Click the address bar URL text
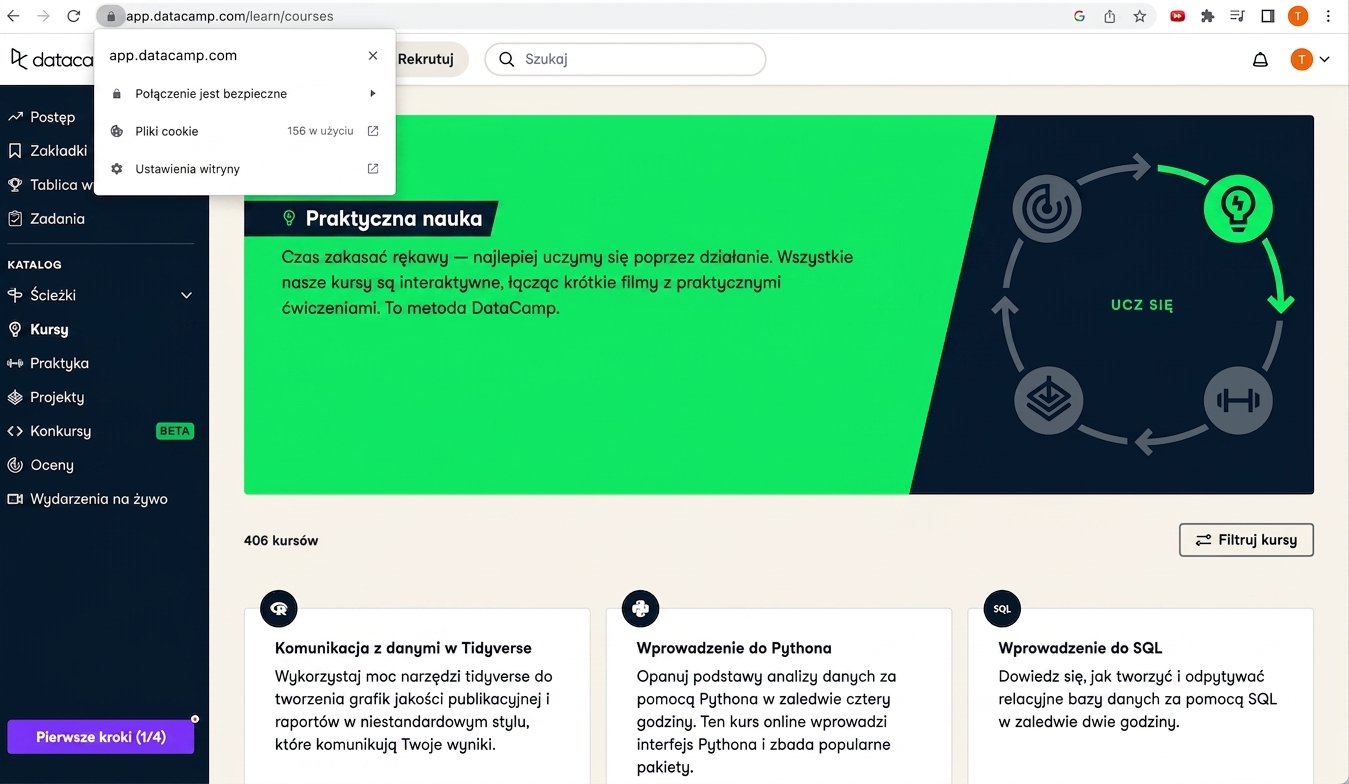The image size is (1349, 784). click(x=230, y=16)
